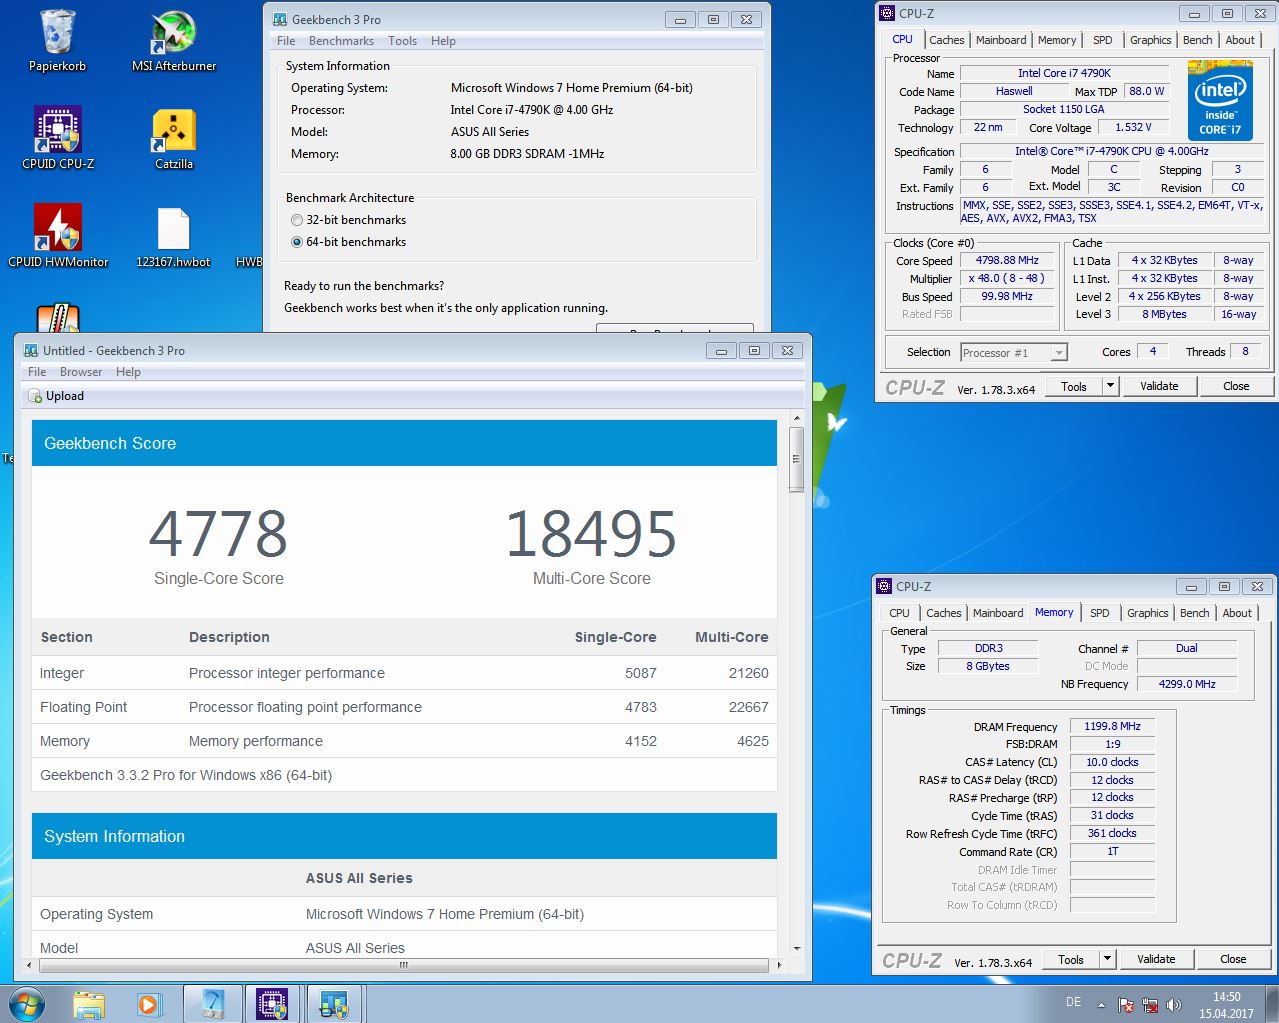The width and height of the screenshot is (1279, 1023).
Task: Open the Papierkorb recycle bin icon
Action: tap(58, 42)
